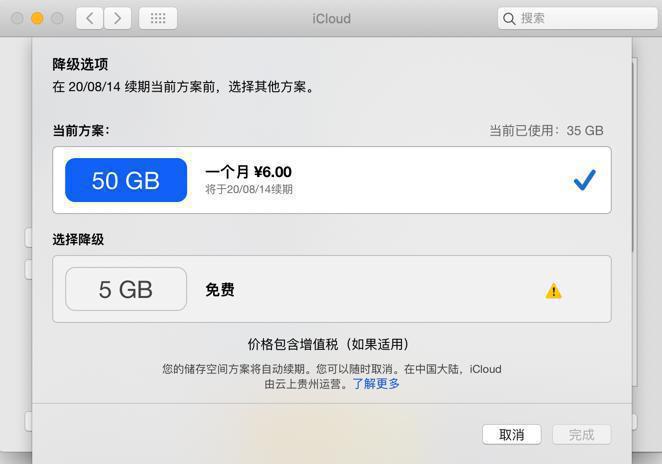Click the 5 GB storage badge

pyautogui.click(x=126, y=289)
